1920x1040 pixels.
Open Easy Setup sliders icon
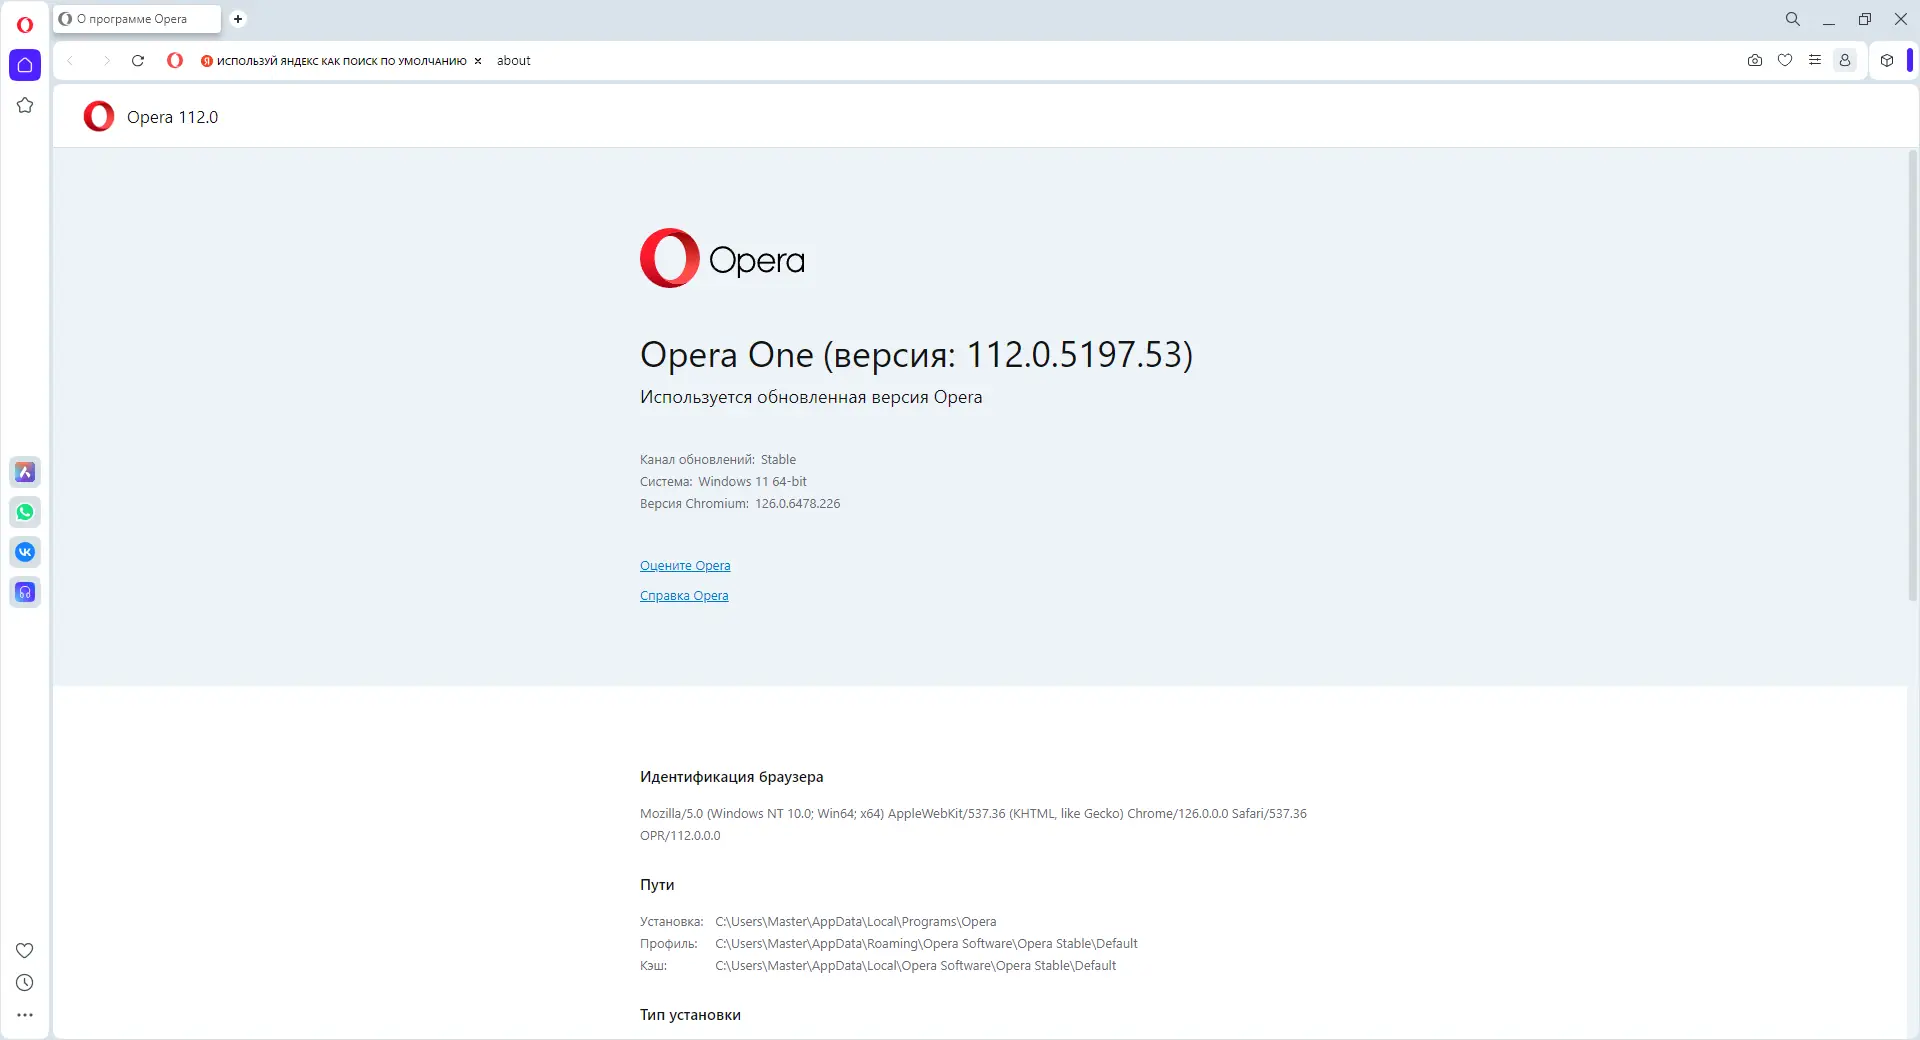1815,61
